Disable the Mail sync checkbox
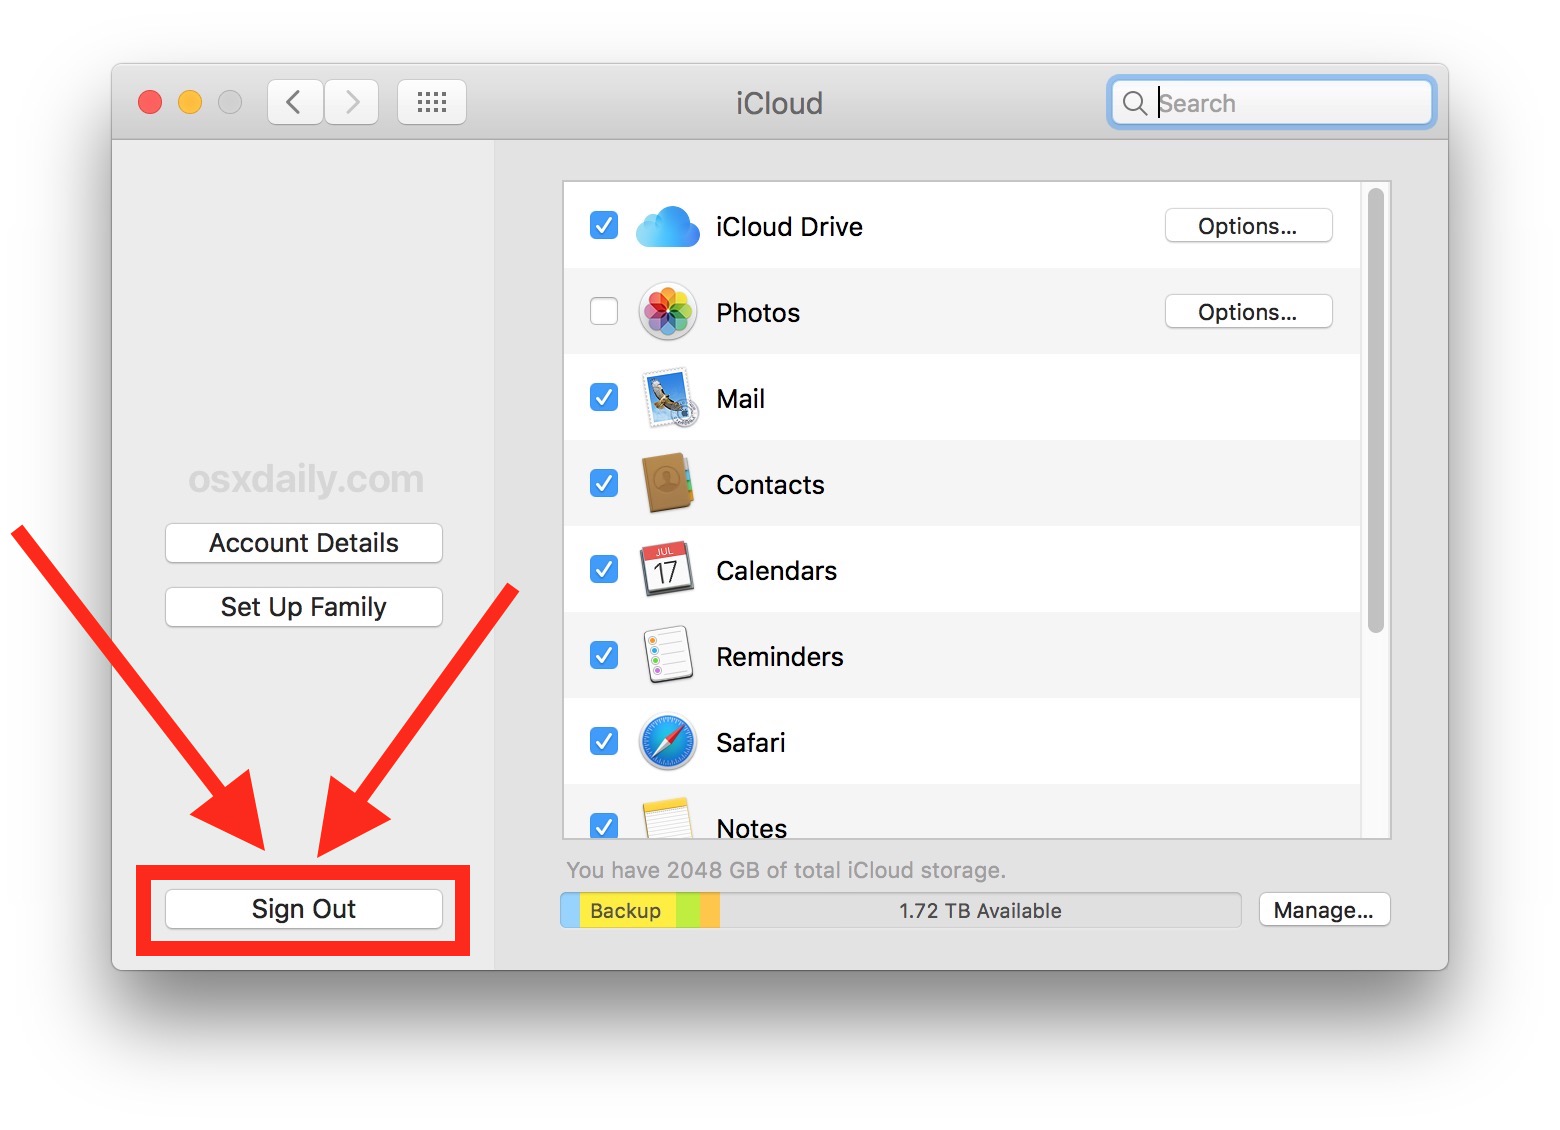1560x1130 pixels. coord(603,397)
